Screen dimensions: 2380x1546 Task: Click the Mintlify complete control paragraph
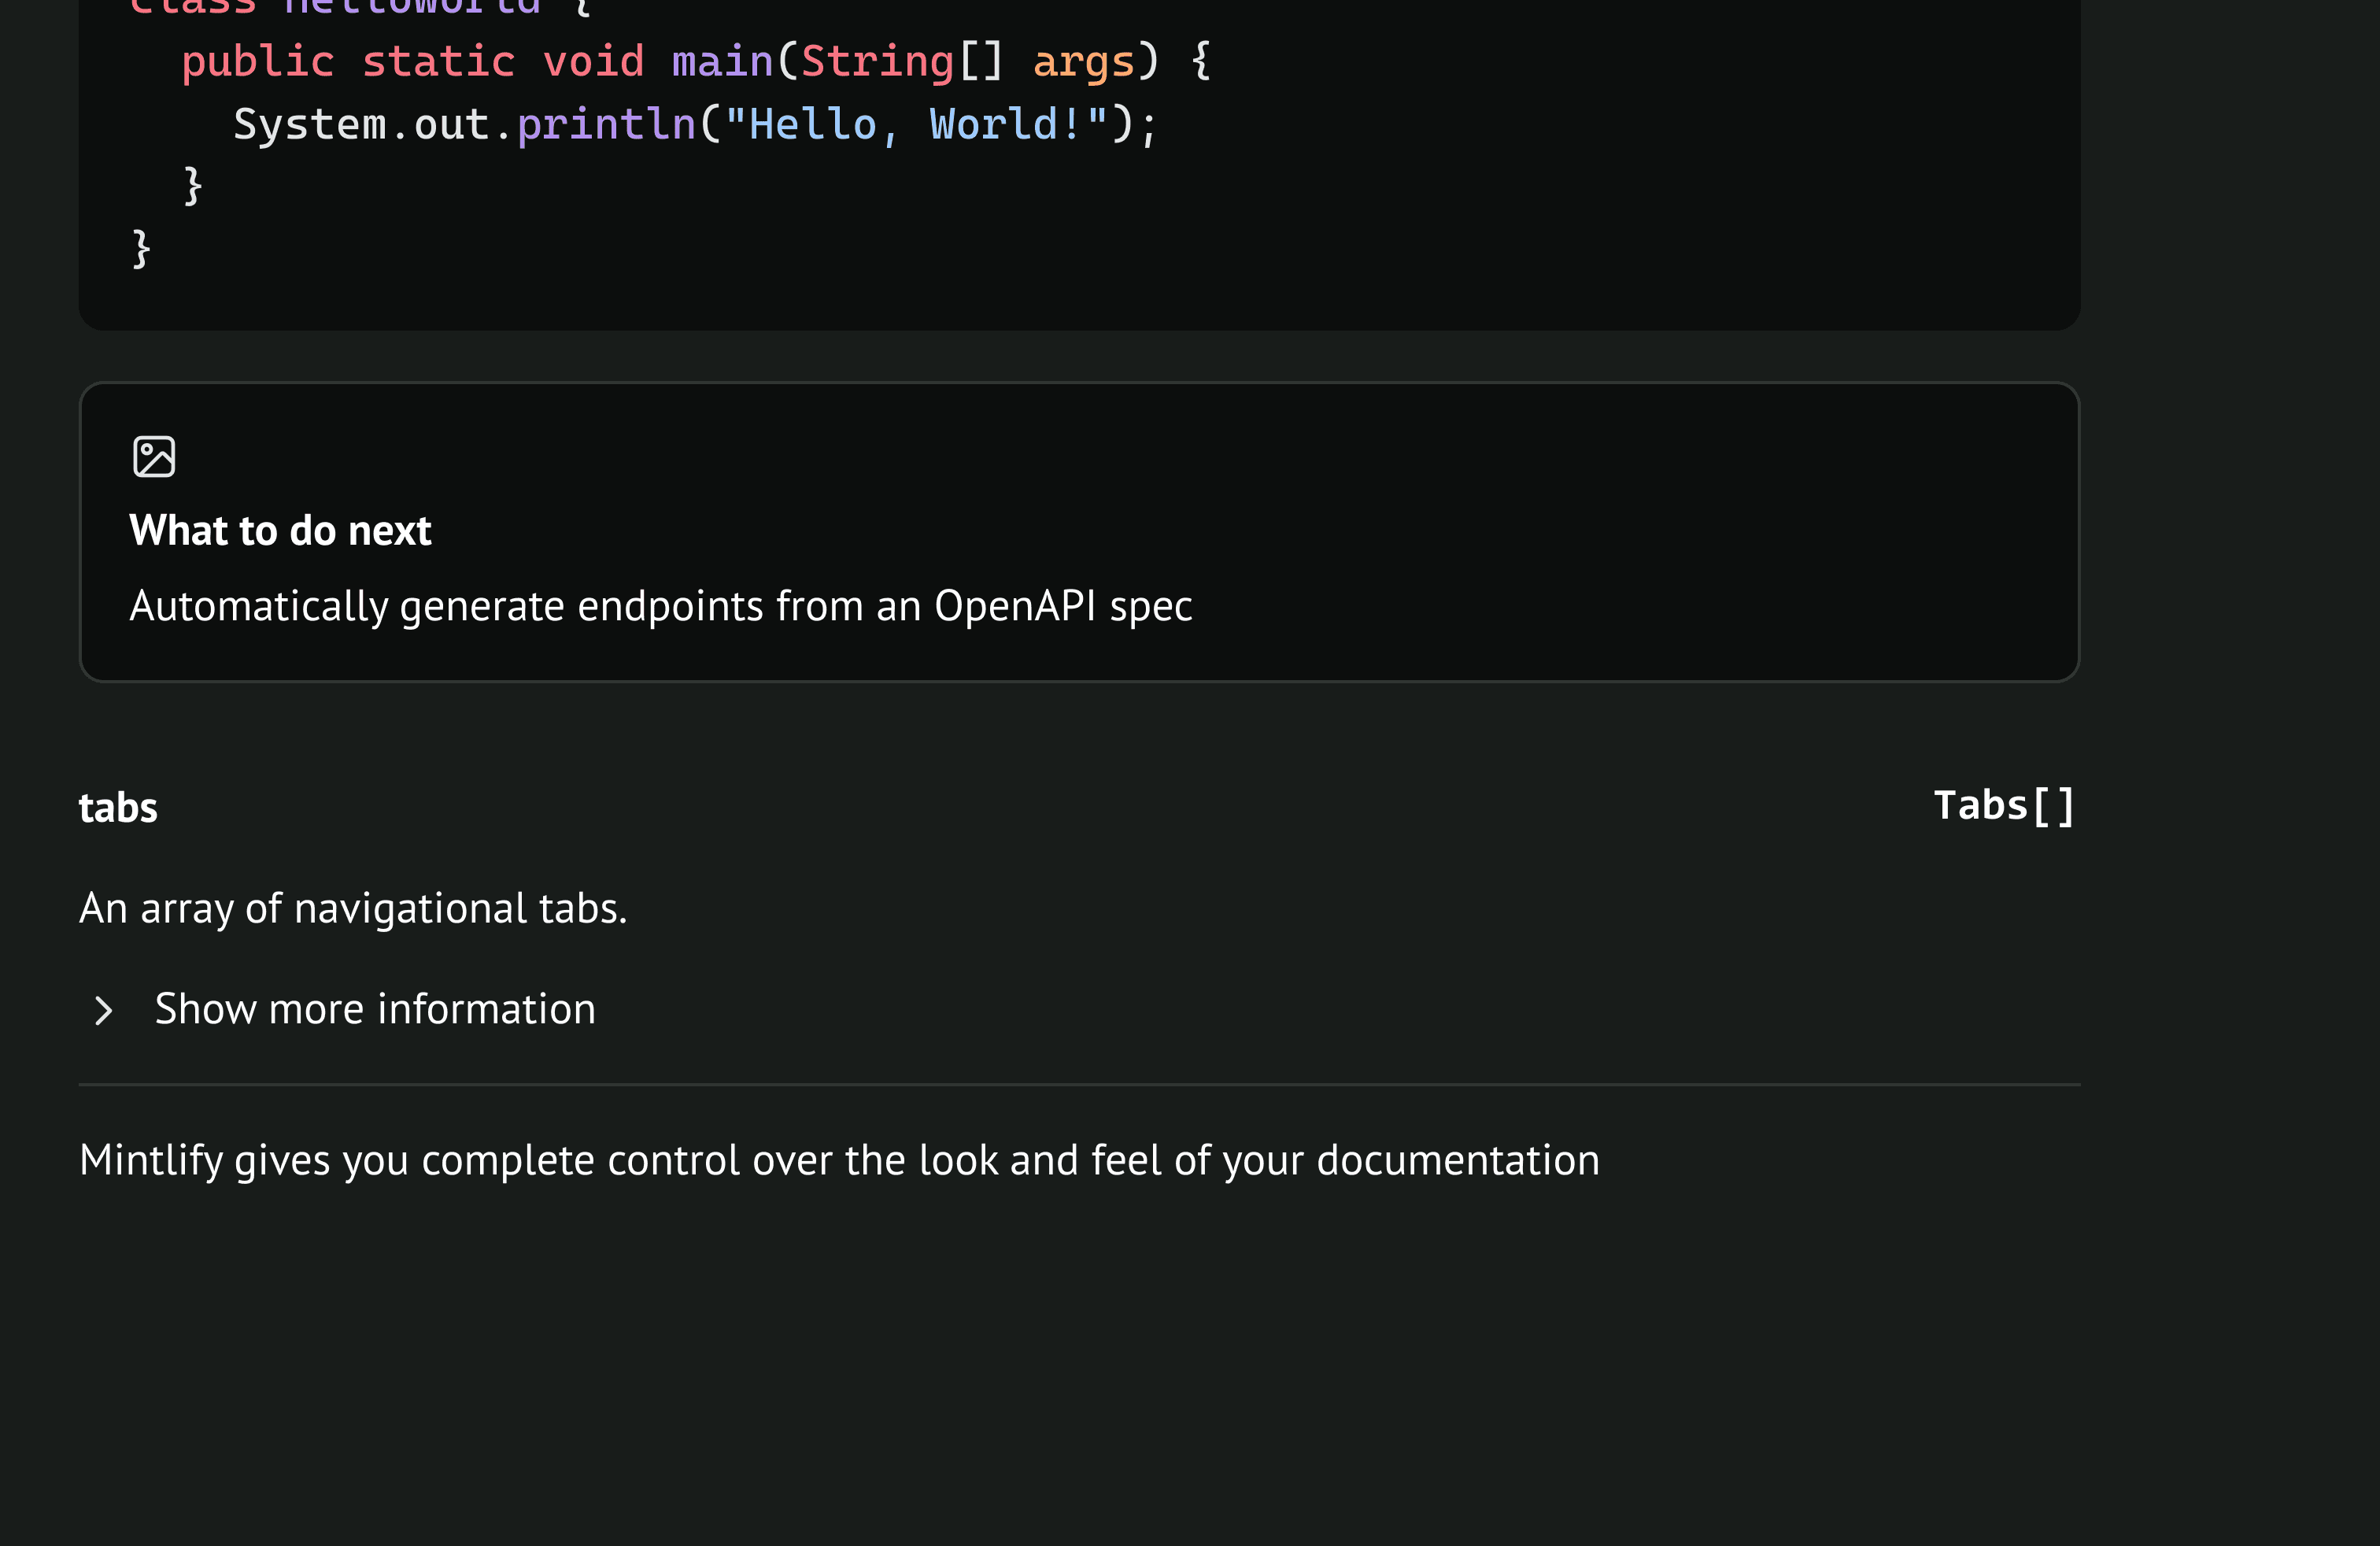point(839,1160)
